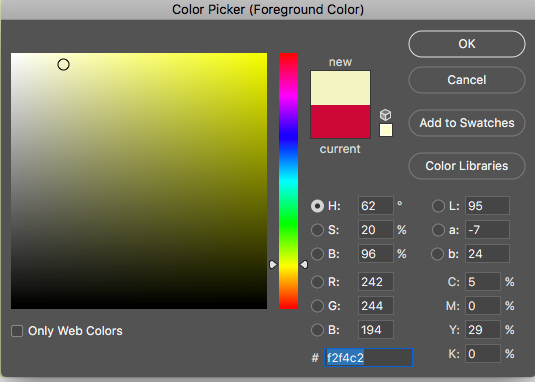Select the B brightness radio button
This screenshot has width=535, height=382.
[x=317, y=254]
